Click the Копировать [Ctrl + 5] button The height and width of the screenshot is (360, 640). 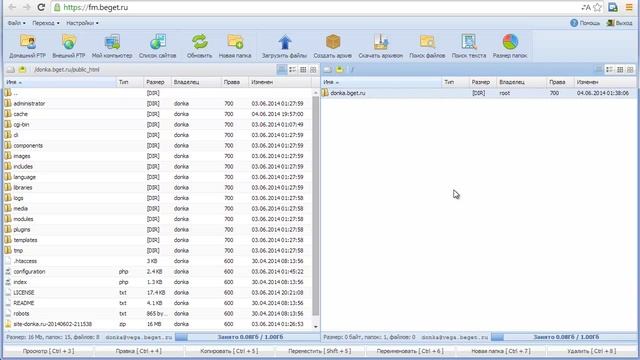pyautogui.click(x=229, y=351)
